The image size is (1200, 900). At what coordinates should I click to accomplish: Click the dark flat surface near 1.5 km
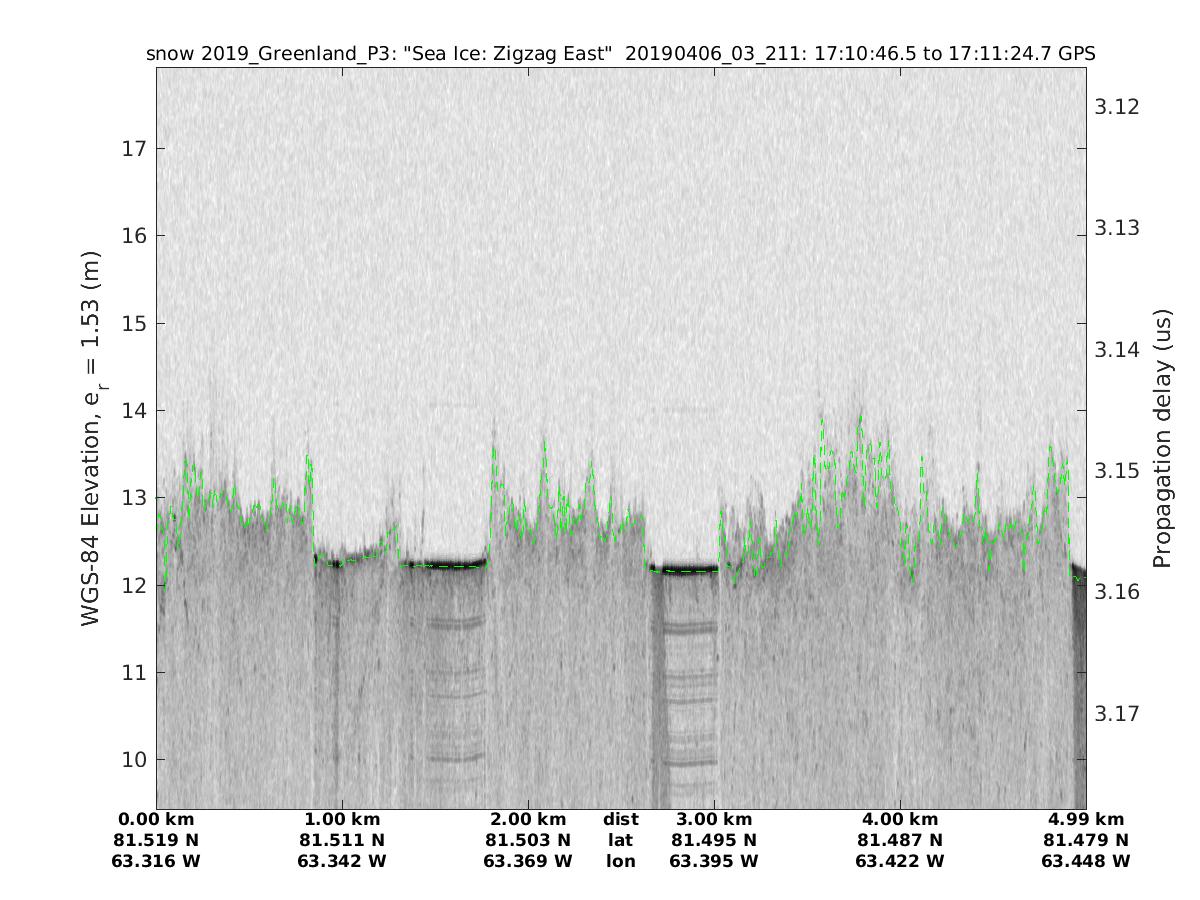tap(443, 564)
